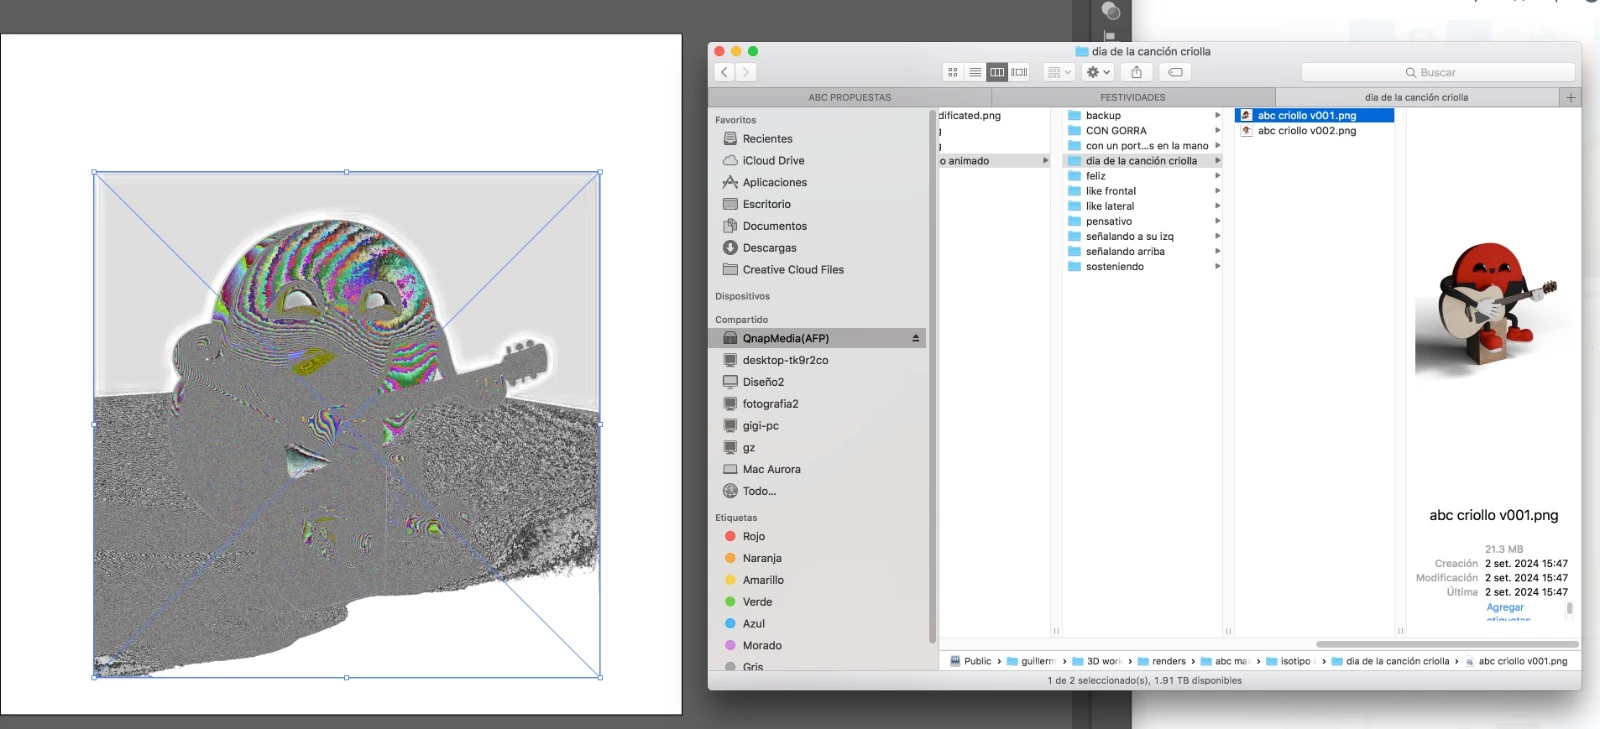The width and height of the screenshot is (1600, 729).
Task: Expand the like frontal folder arrow
Action: click(x=1217, y=191)
